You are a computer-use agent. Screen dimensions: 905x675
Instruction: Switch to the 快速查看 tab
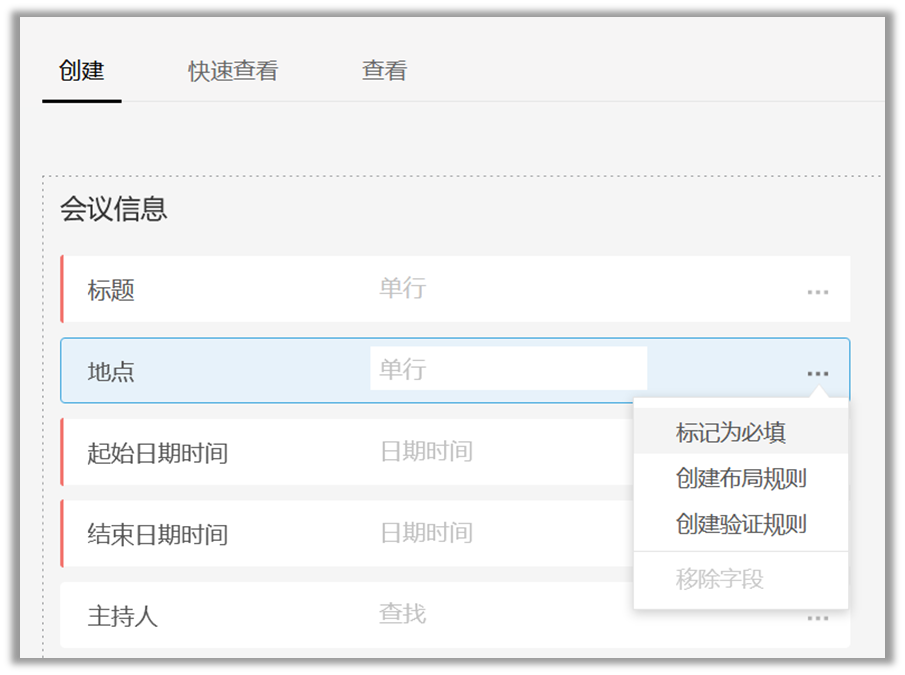tap(233, 71)
